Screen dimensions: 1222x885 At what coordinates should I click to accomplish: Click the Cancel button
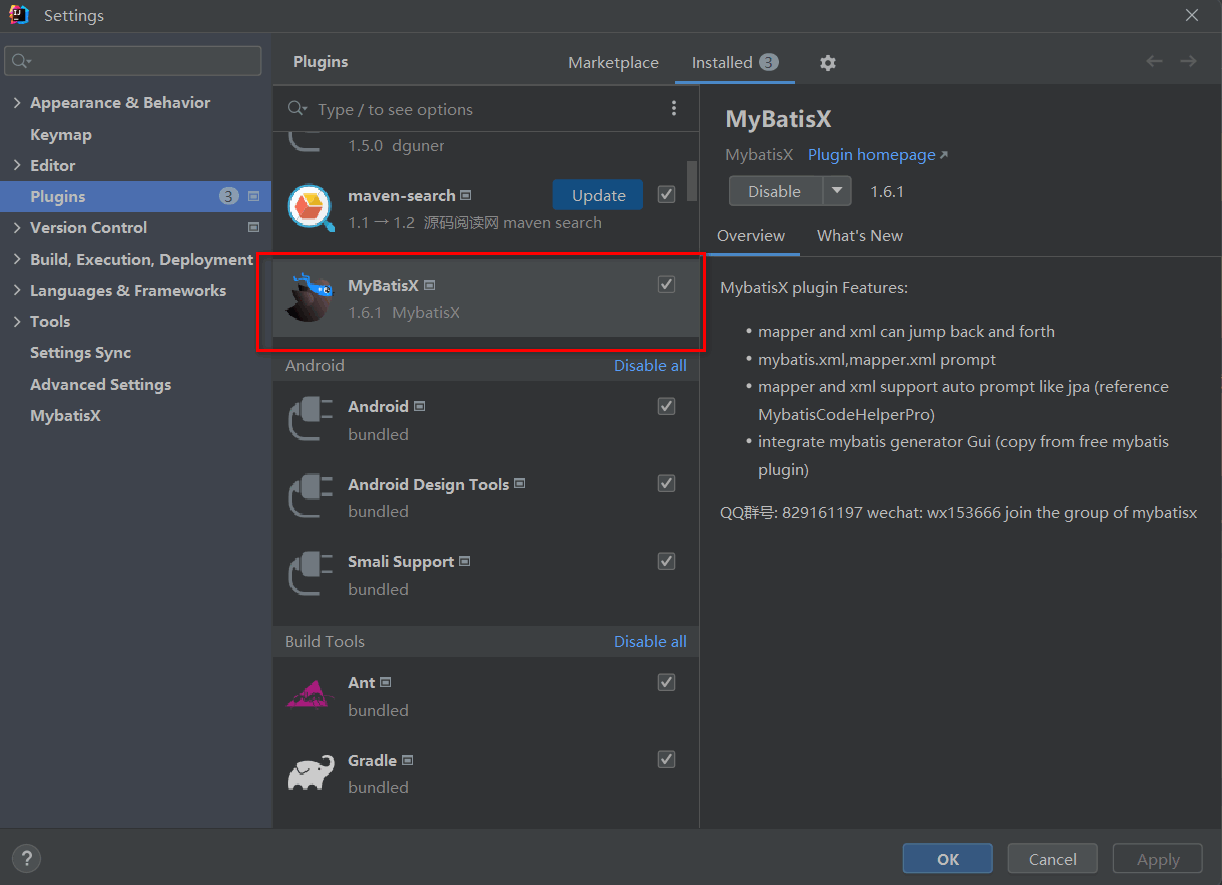tap(1052, 859)
